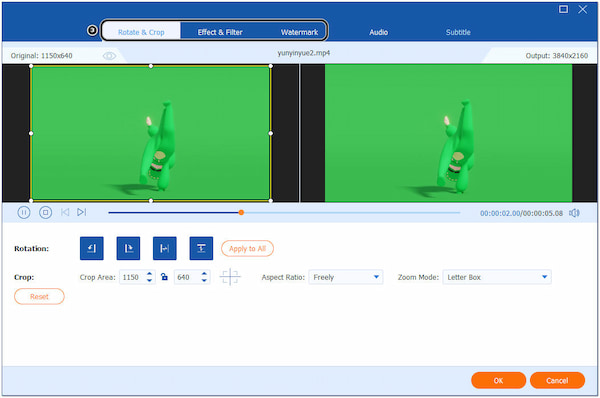The image size is (600, 398).
Task: Toggle the original preview eye icon
Action: (109, 56)
